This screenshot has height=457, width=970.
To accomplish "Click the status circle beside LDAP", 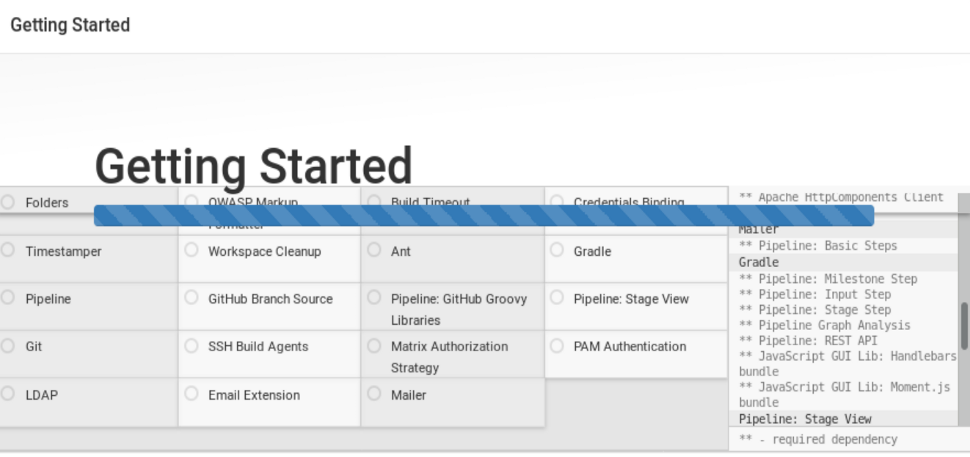I will point(7,393).
